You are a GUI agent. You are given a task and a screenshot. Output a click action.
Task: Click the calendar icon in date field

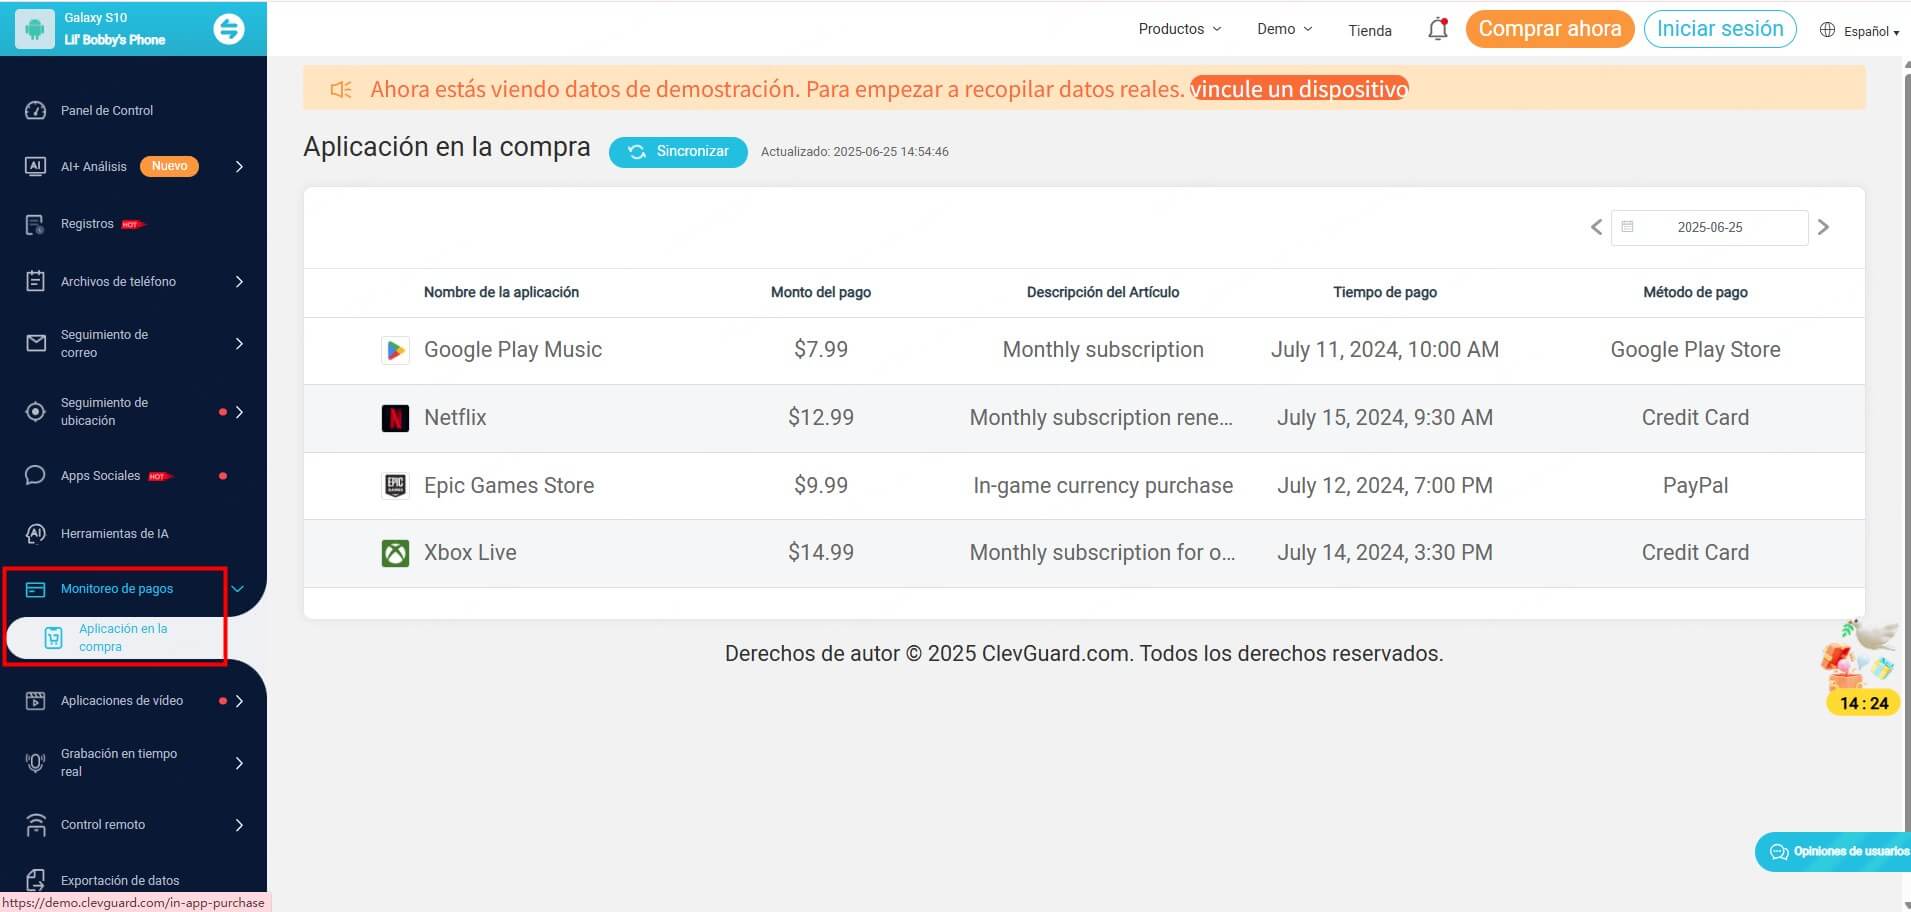[x=1627, y=227]
